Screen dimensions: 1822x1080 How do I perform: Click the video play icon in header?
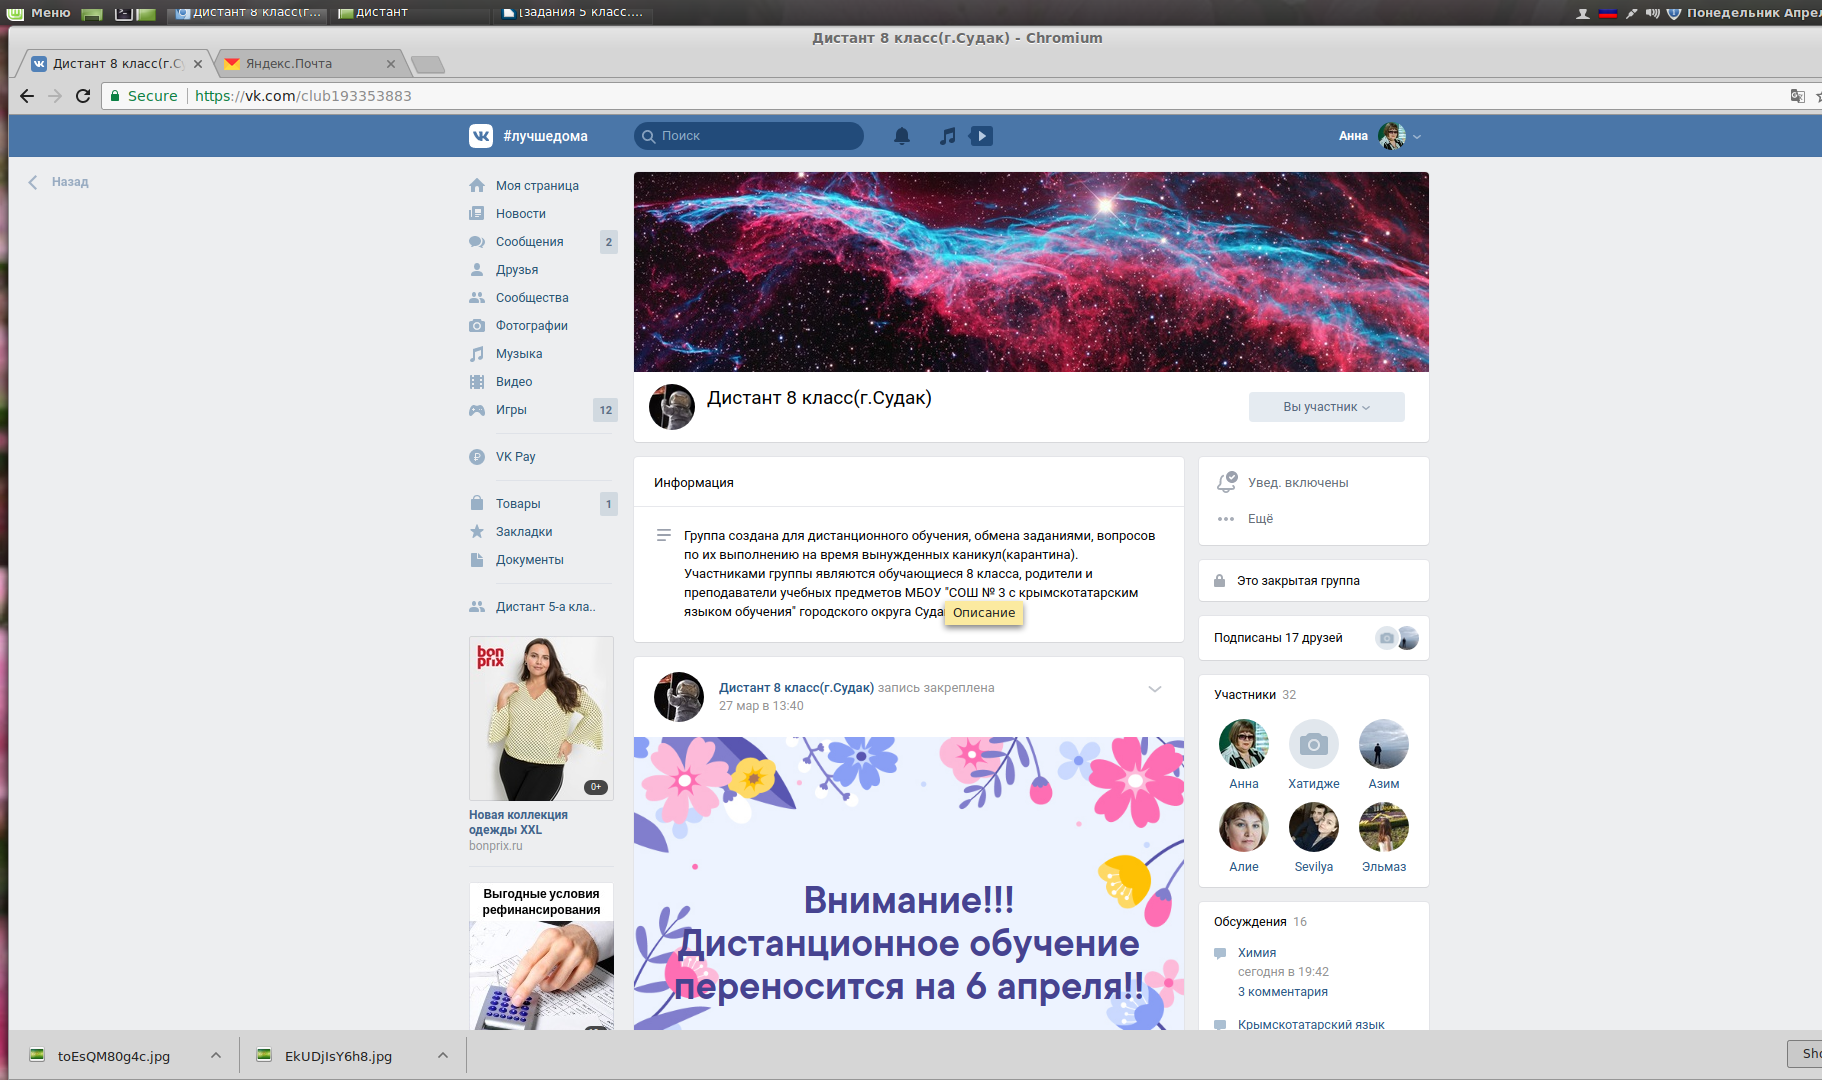pyautogui.click(x=981, y=136)
